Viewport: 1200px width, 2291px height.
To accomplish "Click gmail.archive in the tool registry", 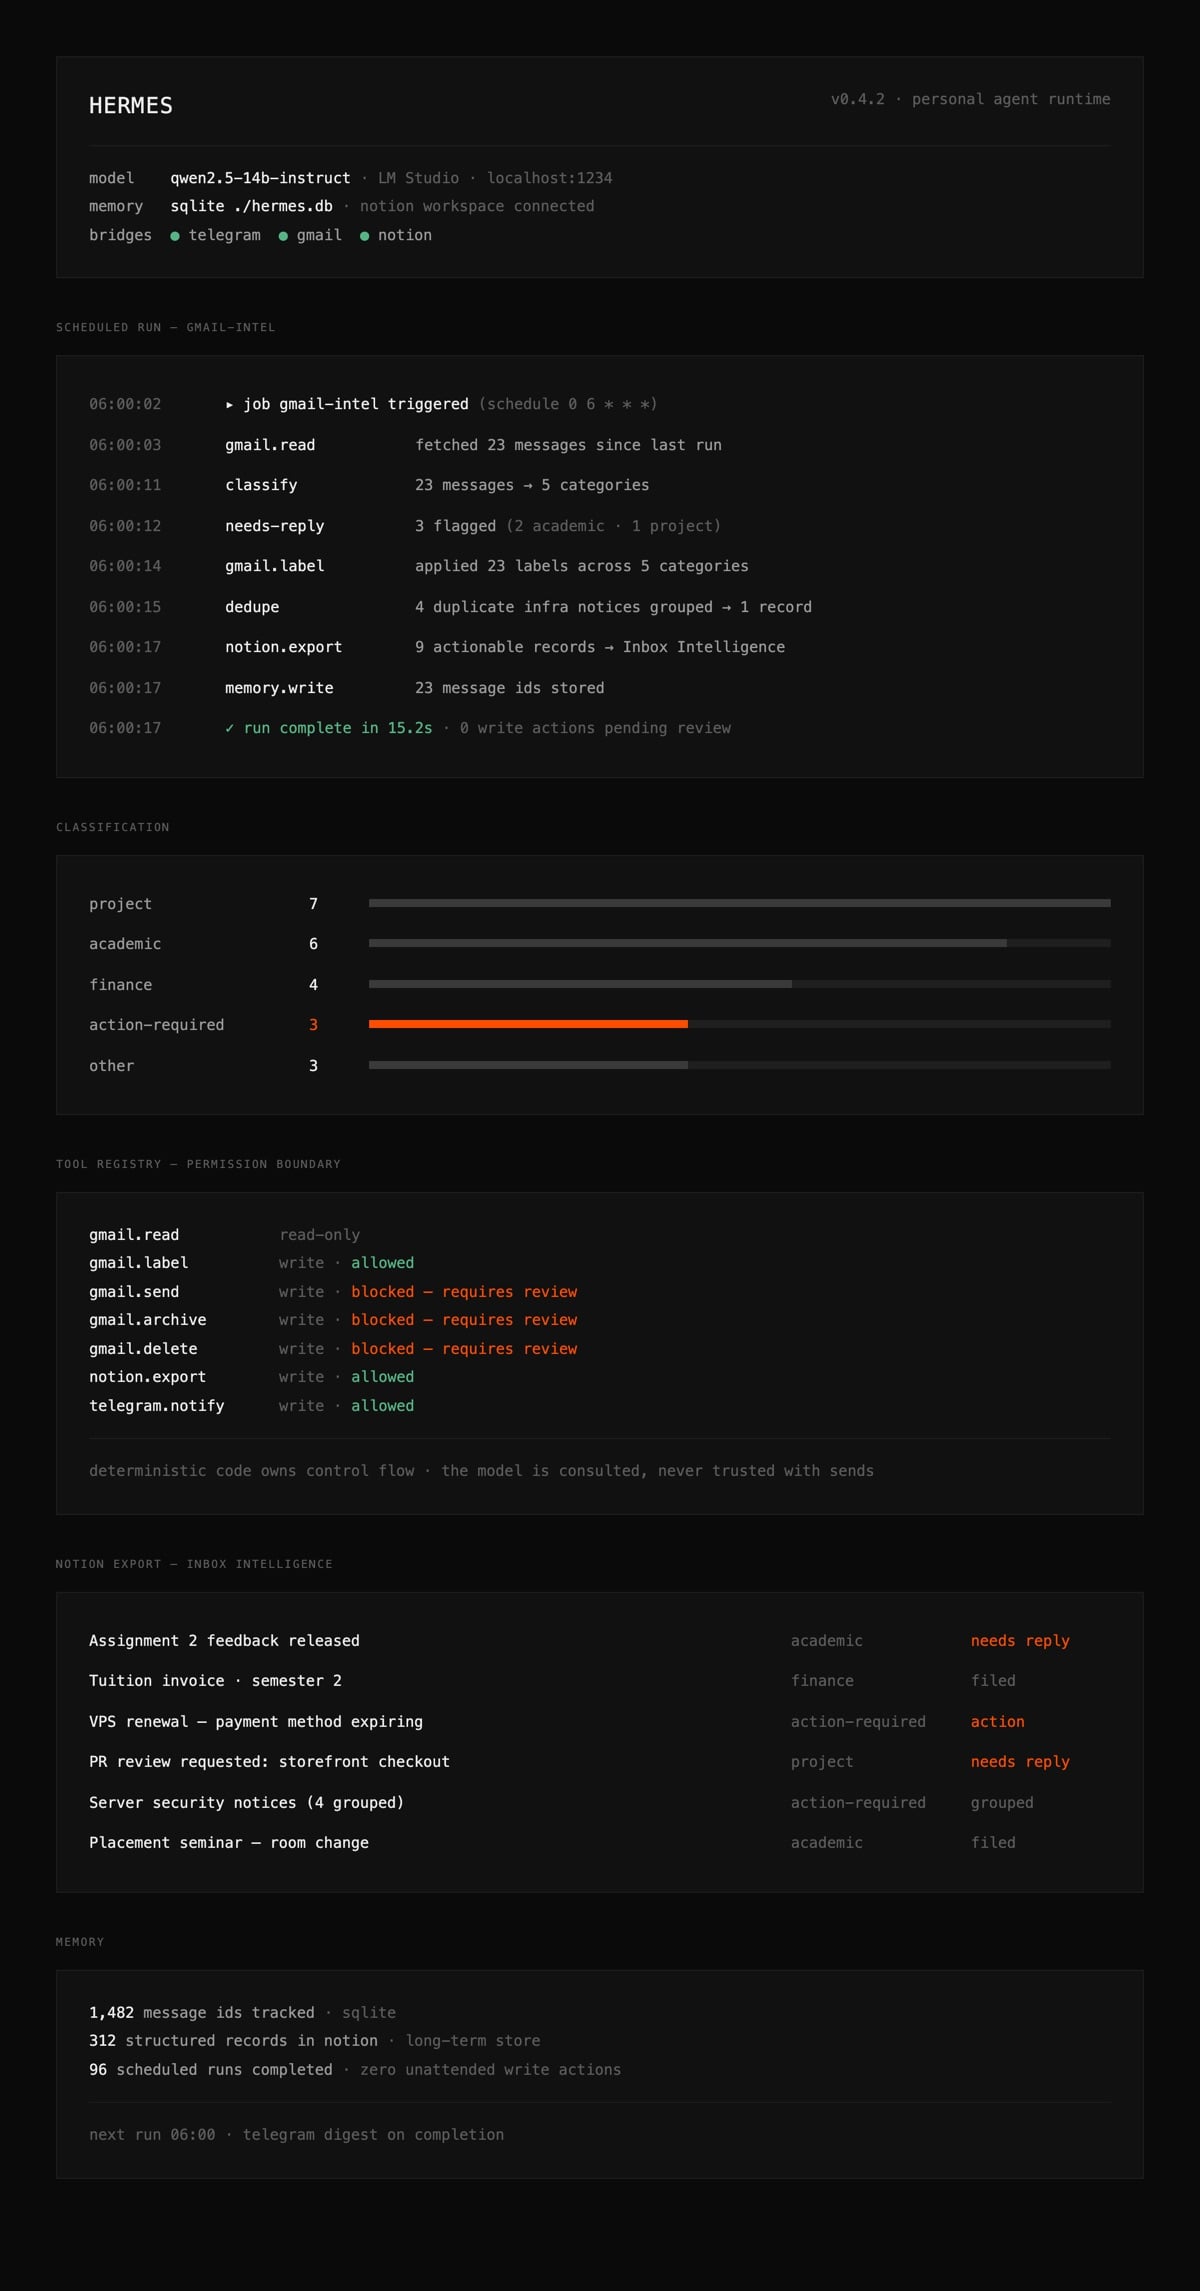I will pyautogui.click(x=147, y=1320).
